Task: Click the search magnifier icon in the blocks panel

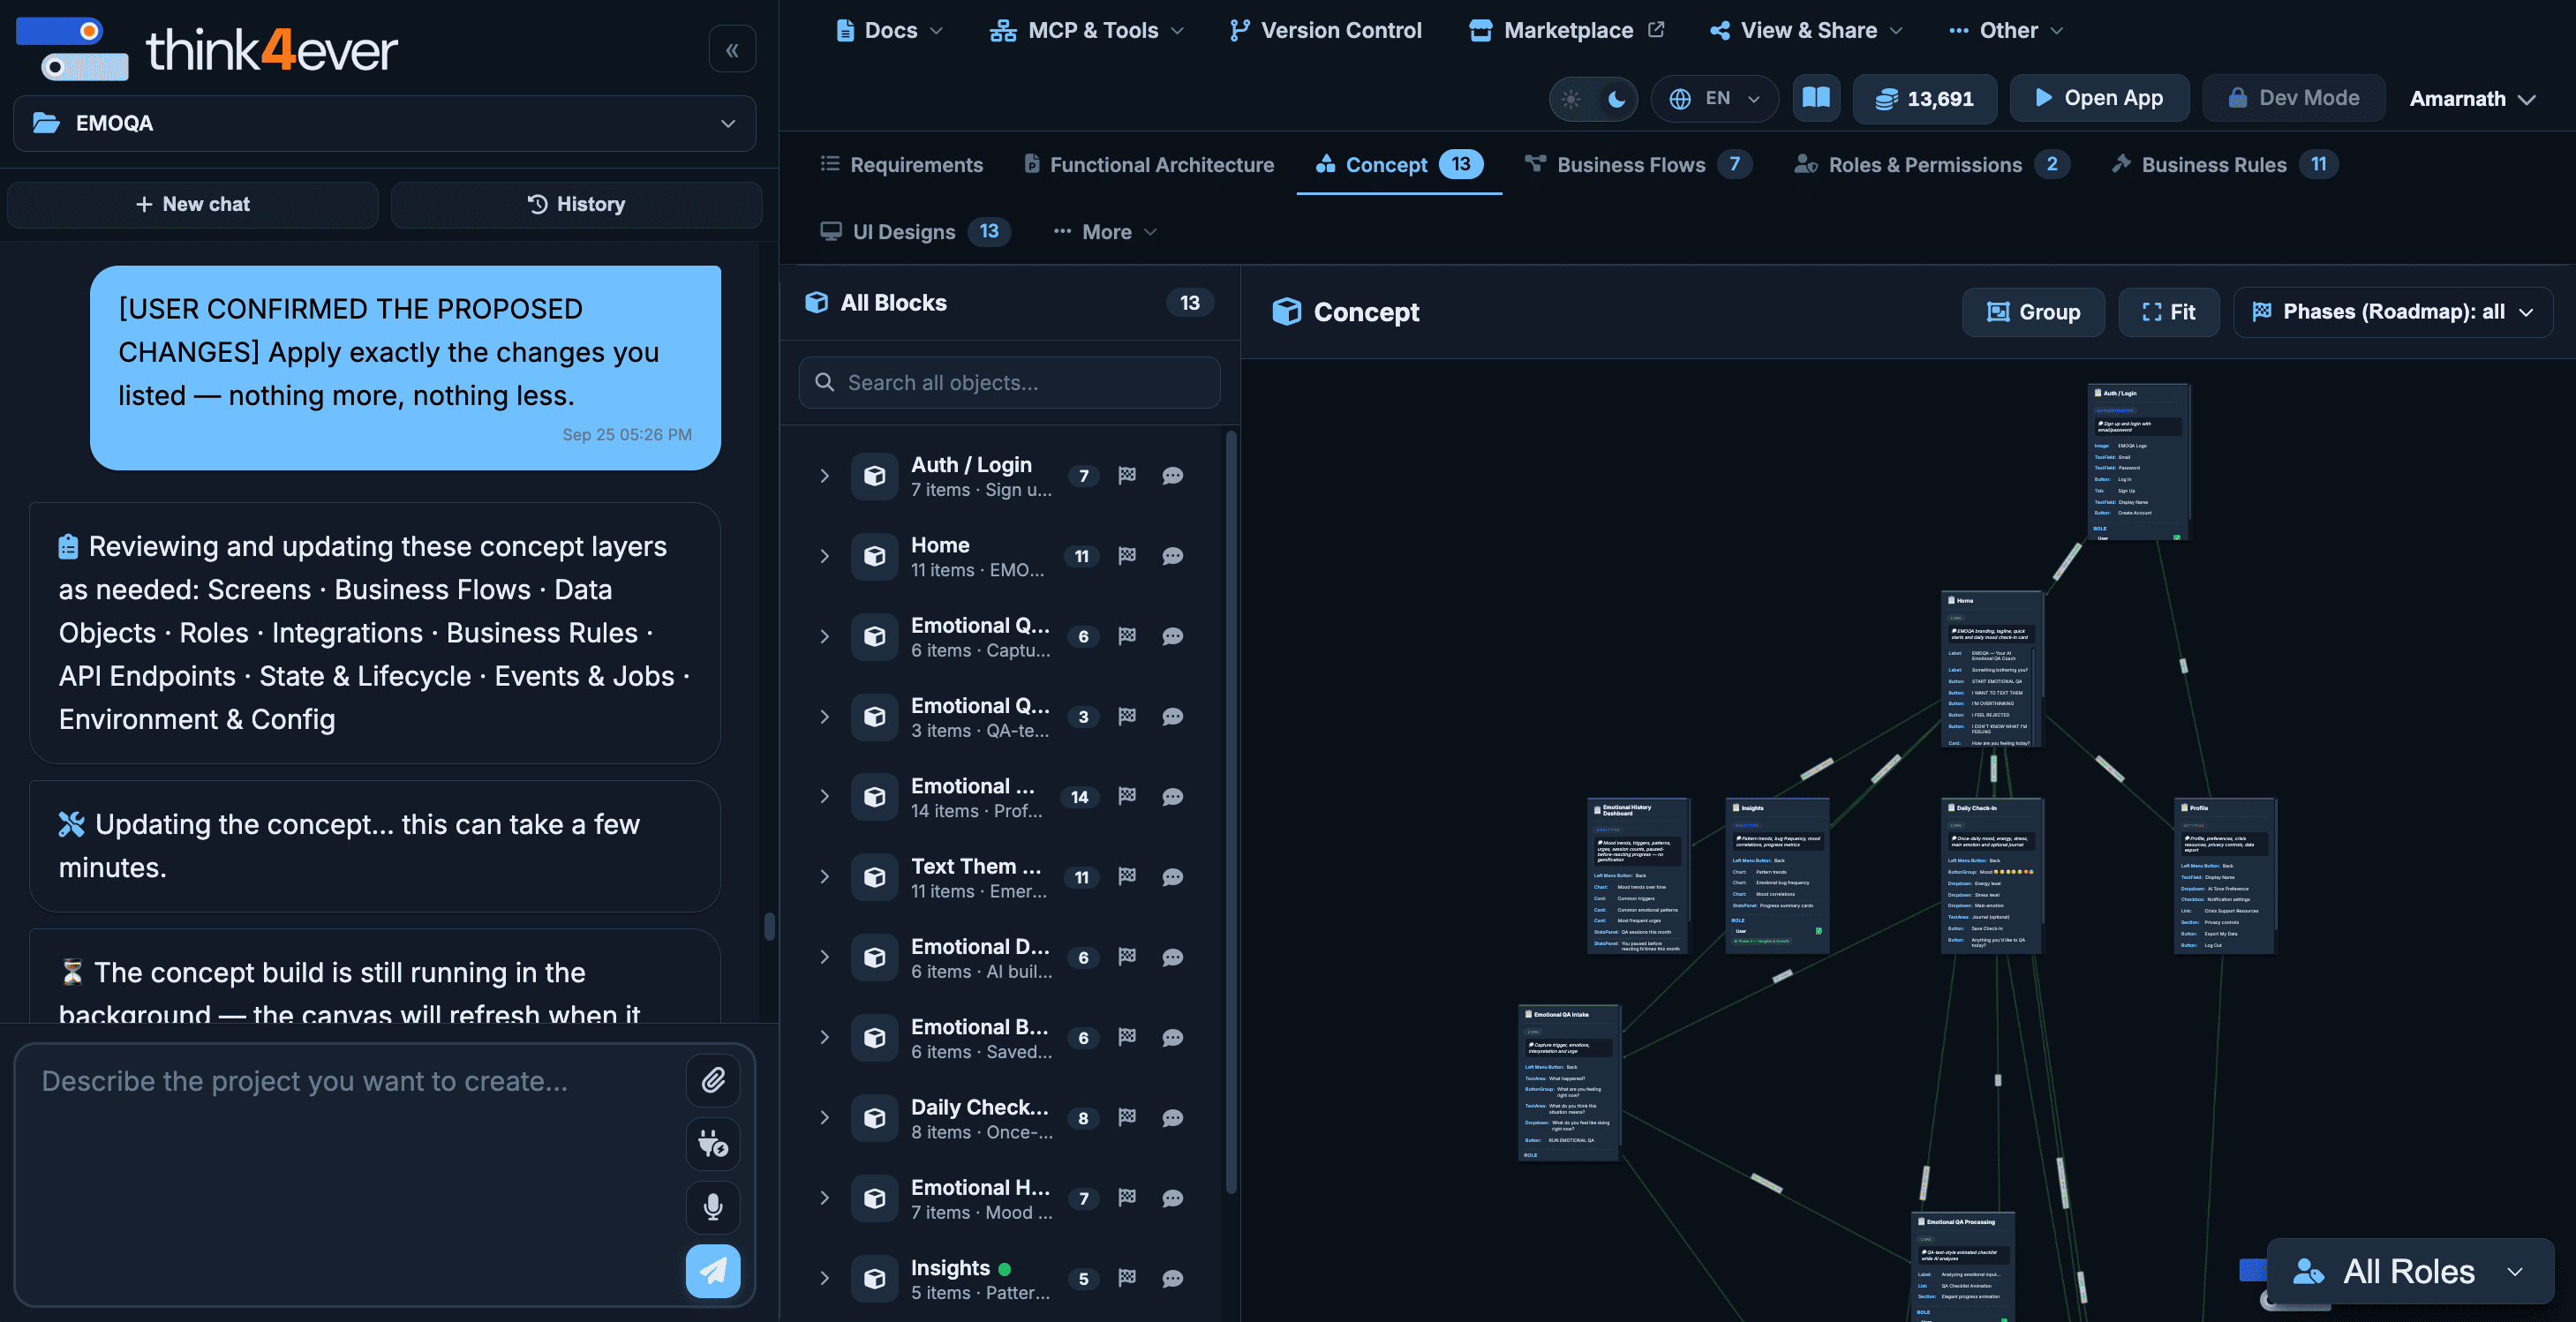Action: (825, 382)
